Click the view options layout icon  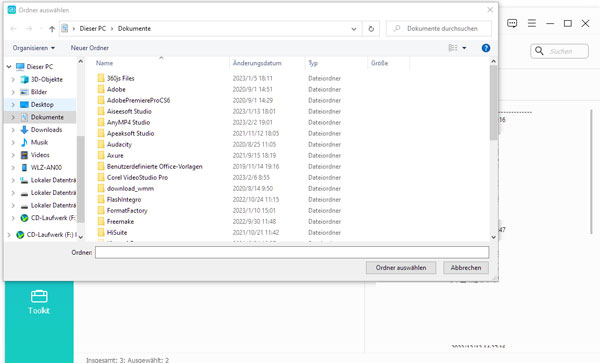pos(453,48)
